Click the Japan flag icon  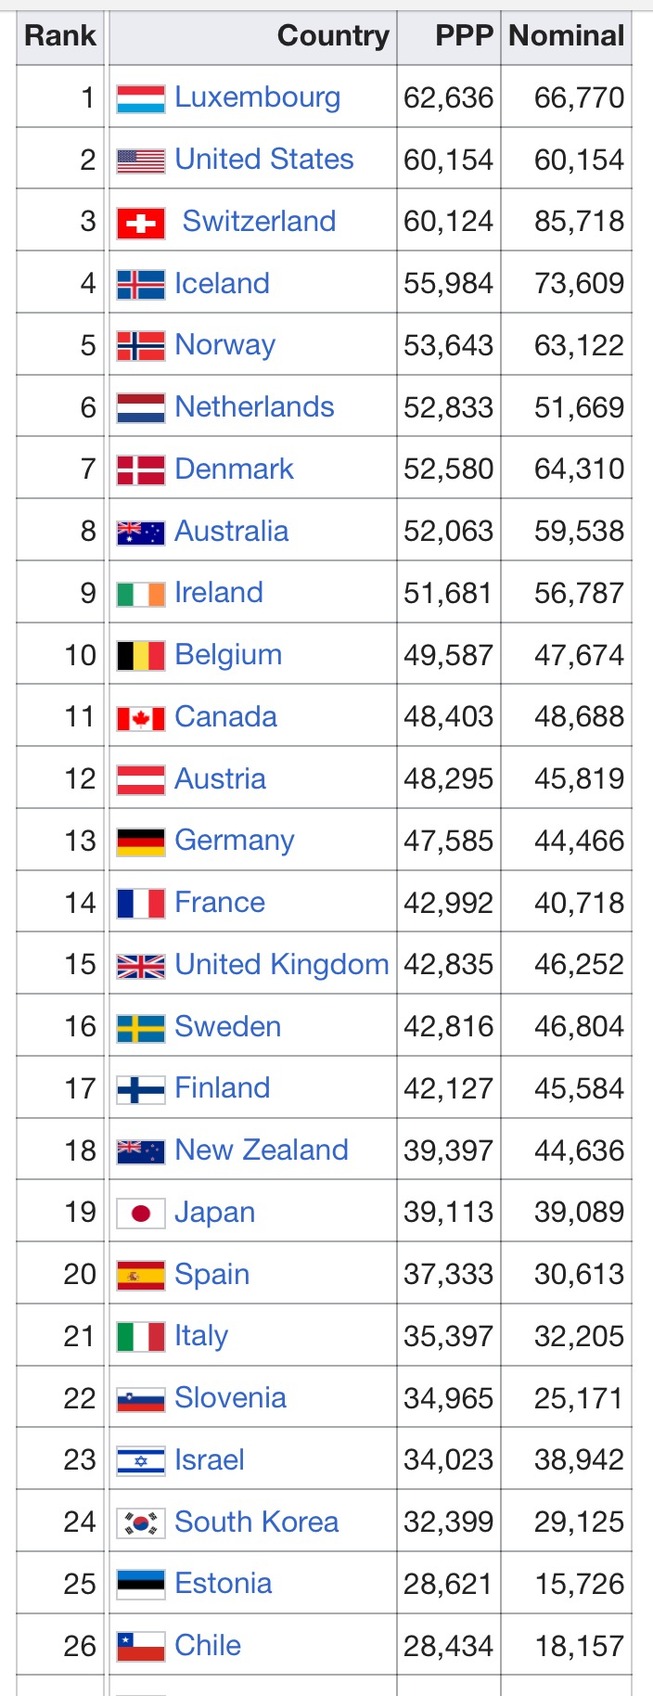point(140,1213)
